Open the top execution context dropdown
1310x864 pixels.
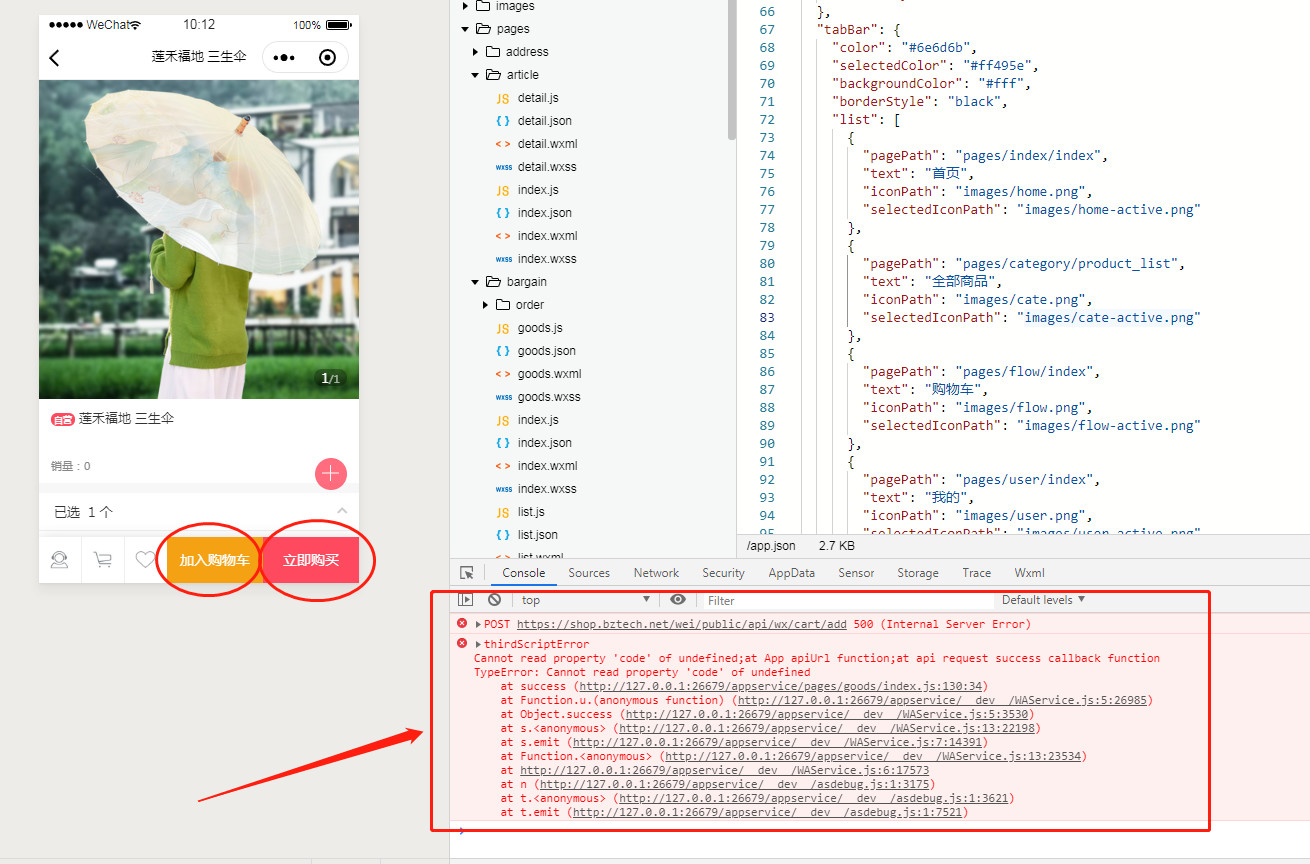point(586,600)
